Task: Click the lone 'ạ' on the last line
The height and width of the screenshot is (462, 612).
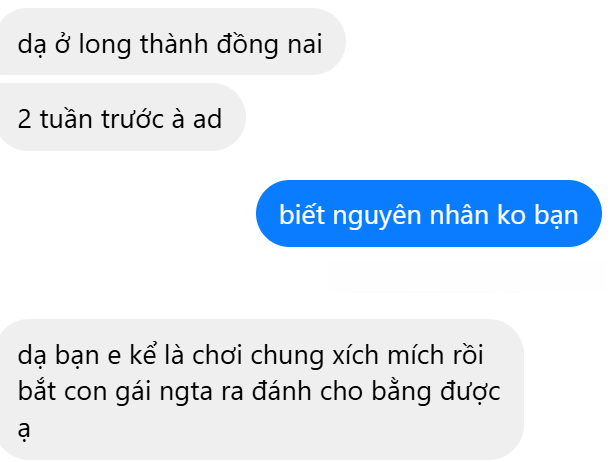Action: (24, 430)
